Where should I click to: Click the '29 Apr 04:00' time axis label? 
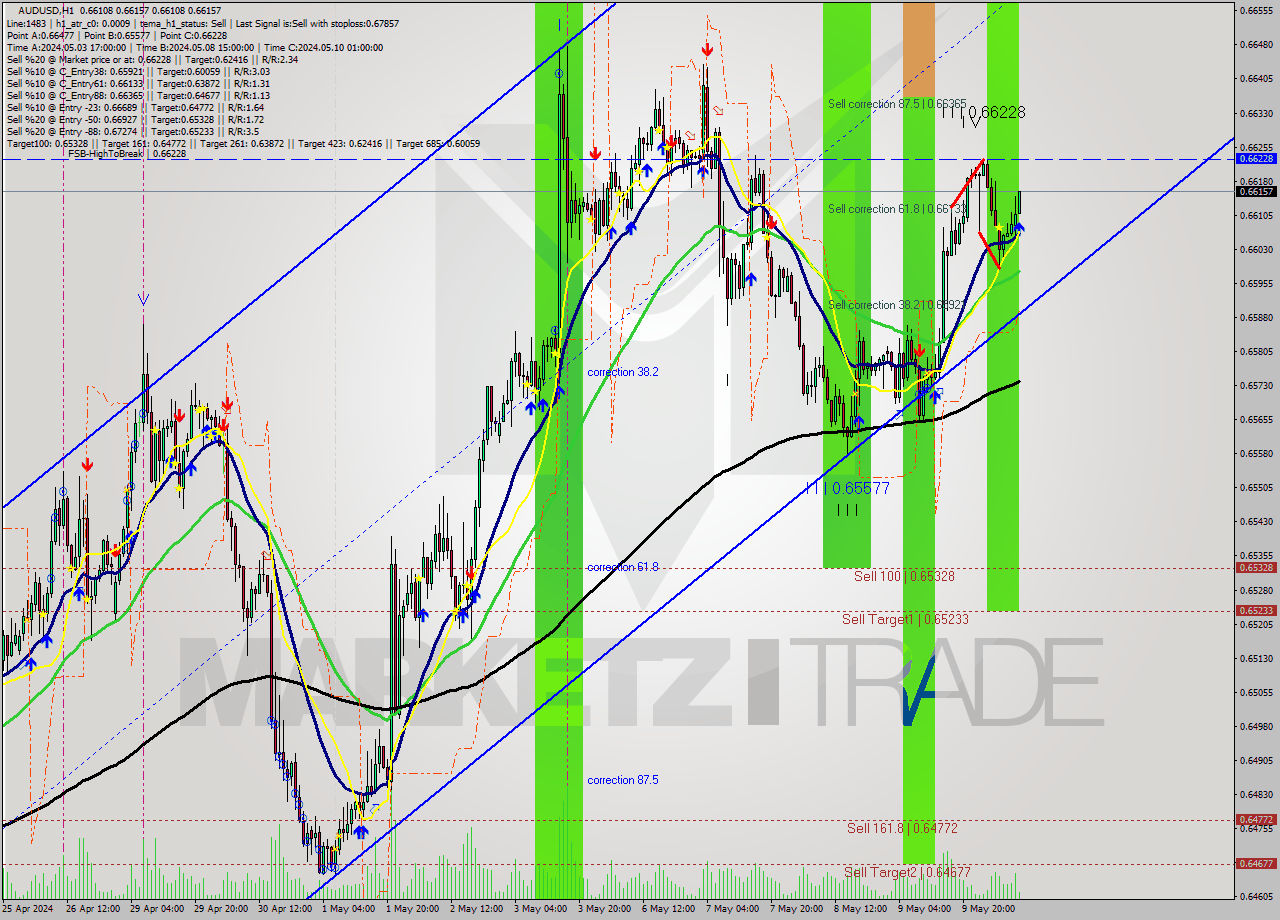pyautogui.click(x=156, y=909)
